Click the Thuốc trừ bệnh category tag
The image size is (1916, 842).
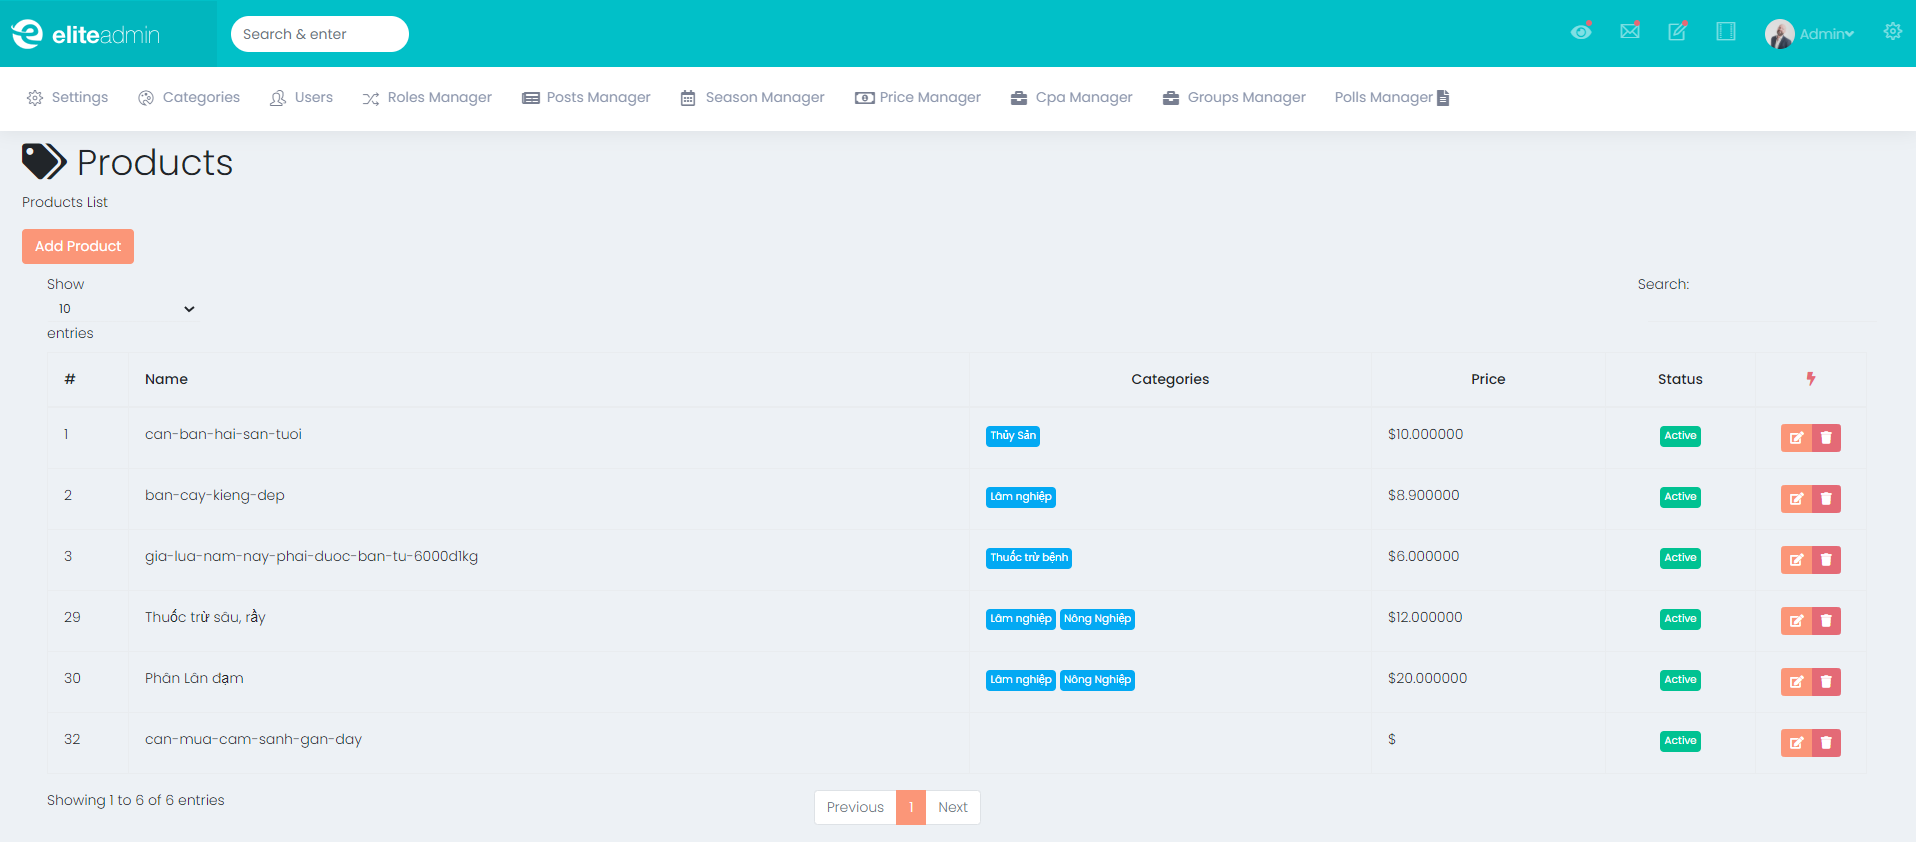pos(1029,558)
